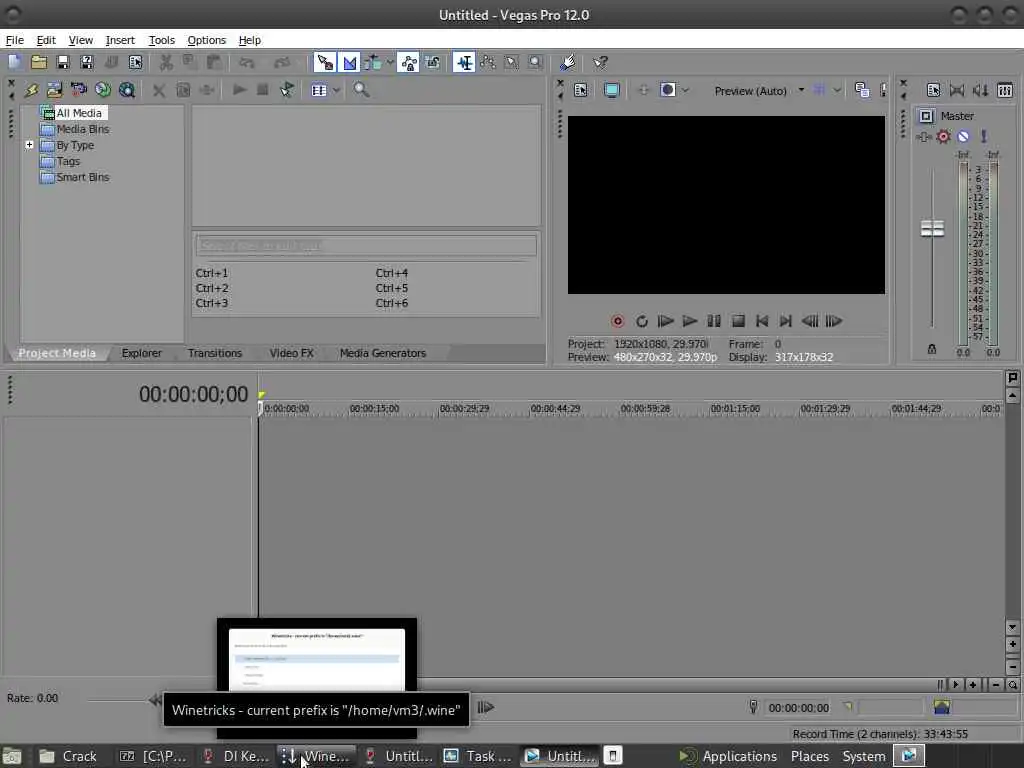Toggle Loop Playback in preview transport
Viewport: 1024px width, 768px height.
(641, 321)
